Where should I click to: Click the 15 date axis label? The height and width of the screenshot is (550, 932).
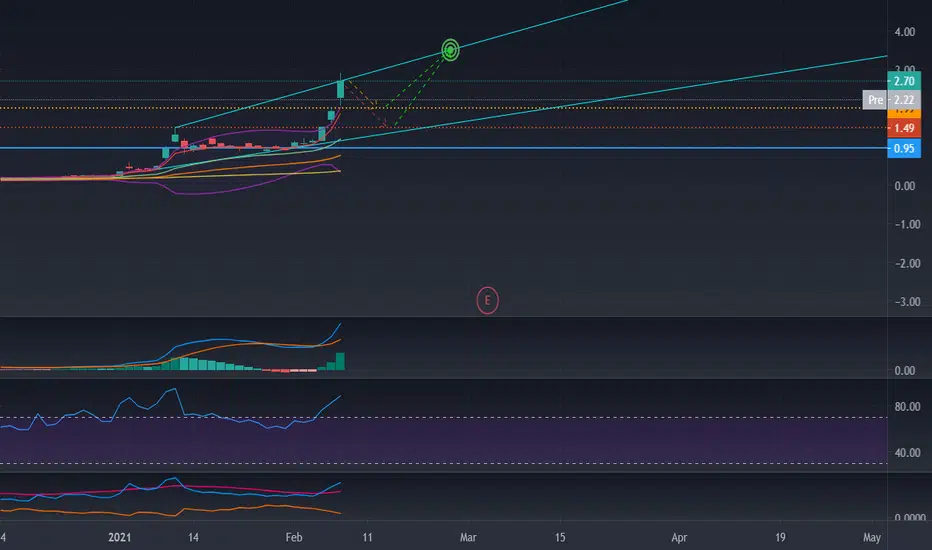click(x=560, y=537)
